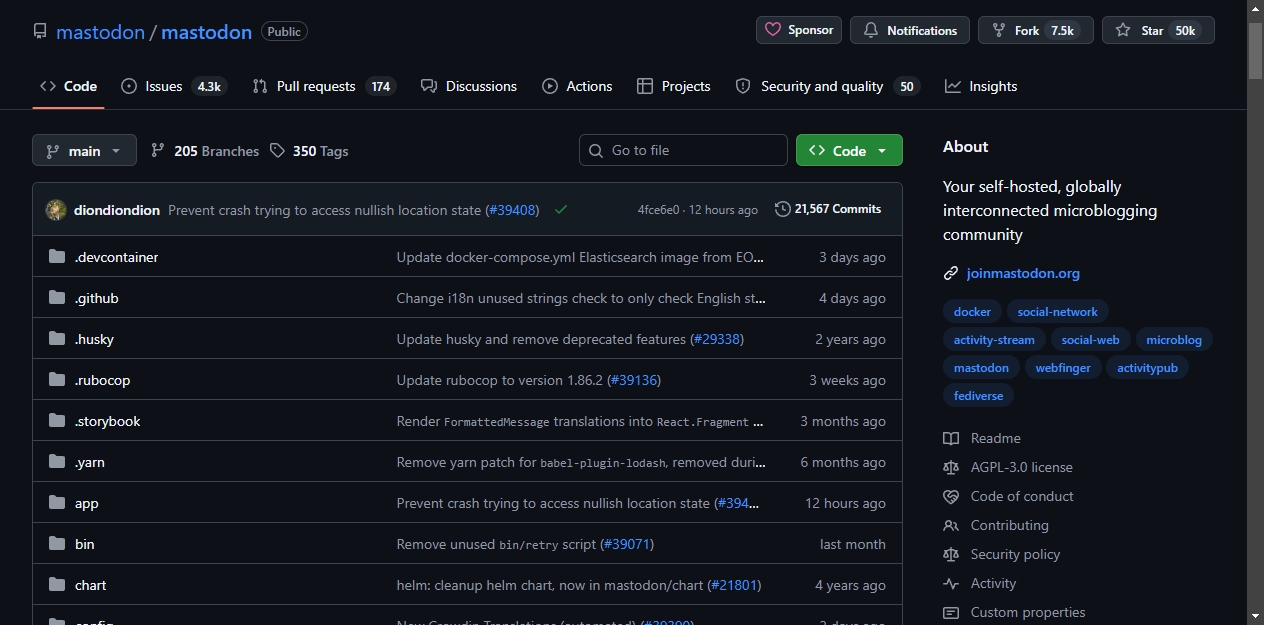Click the book icon beside Readme
This screenshot has width=1264, height=625.
point(951,438)
